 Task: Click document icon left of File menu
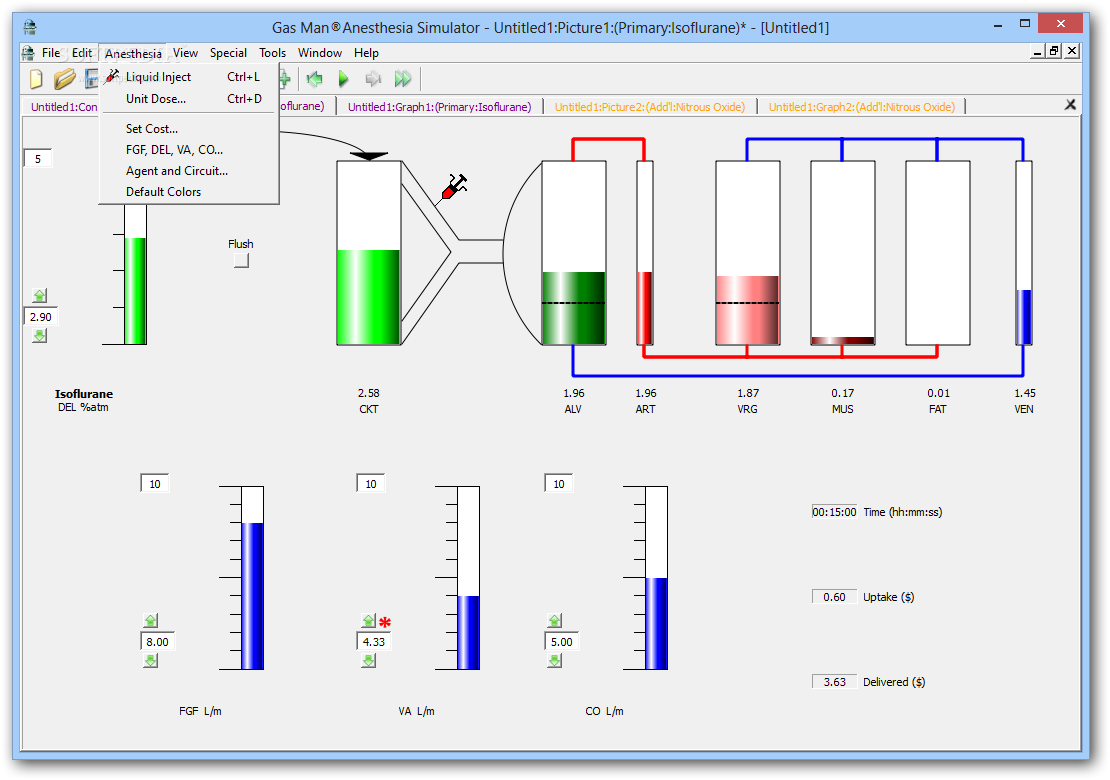(x=28, y=52)
